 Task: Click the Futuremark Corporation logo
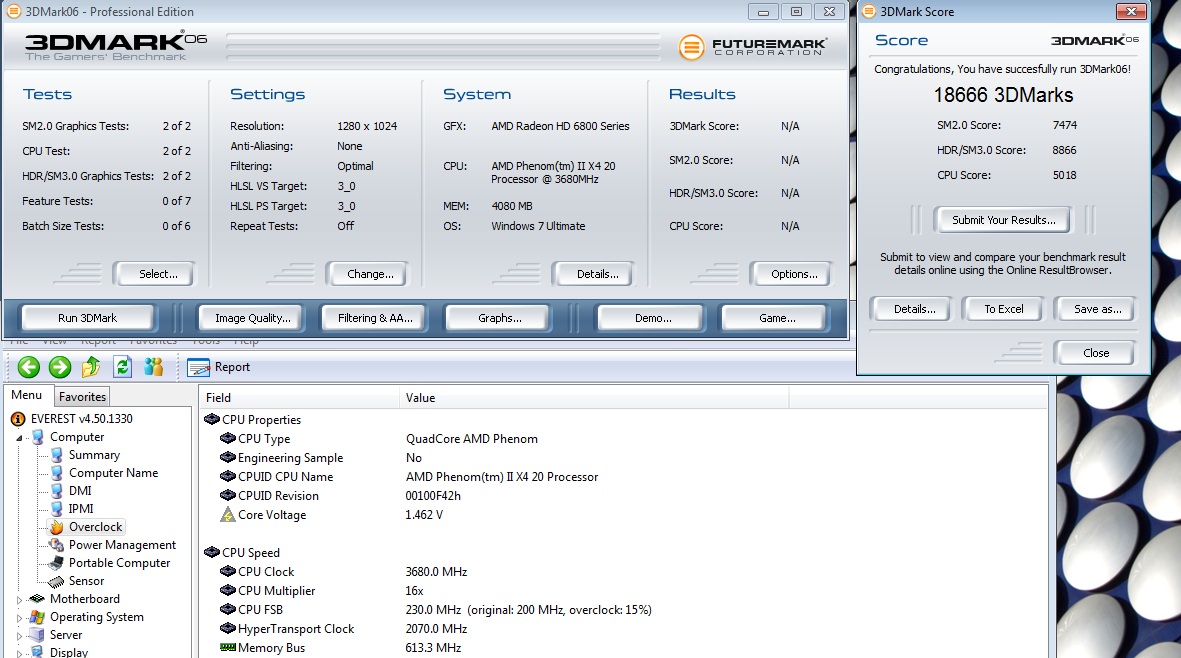click(752, 47)
